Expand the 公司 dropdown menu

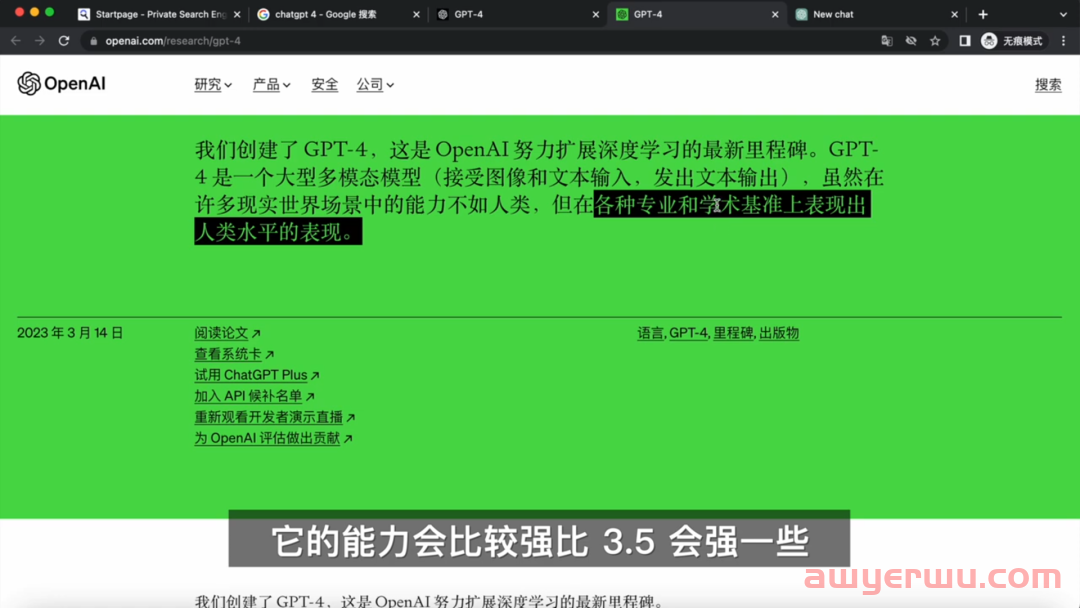[375, 85]
